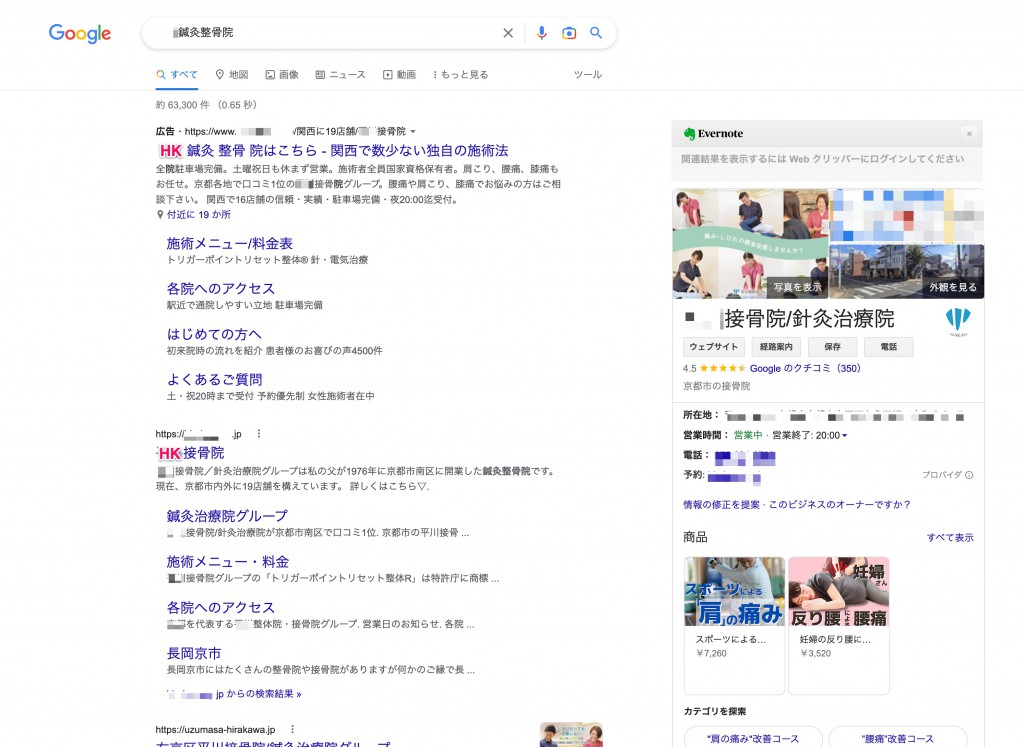
Task: Click すべて表示 next to 商品
Action: pyautogui.click(x=950, y=537)
